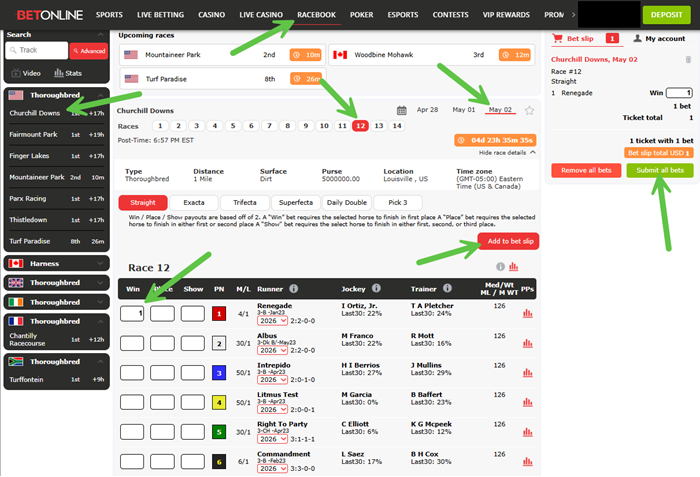The width and height of the screenshot is (700, 477).
Task: Open year dropdown 2026 for Litmus Test
Action: pos(272,410)
